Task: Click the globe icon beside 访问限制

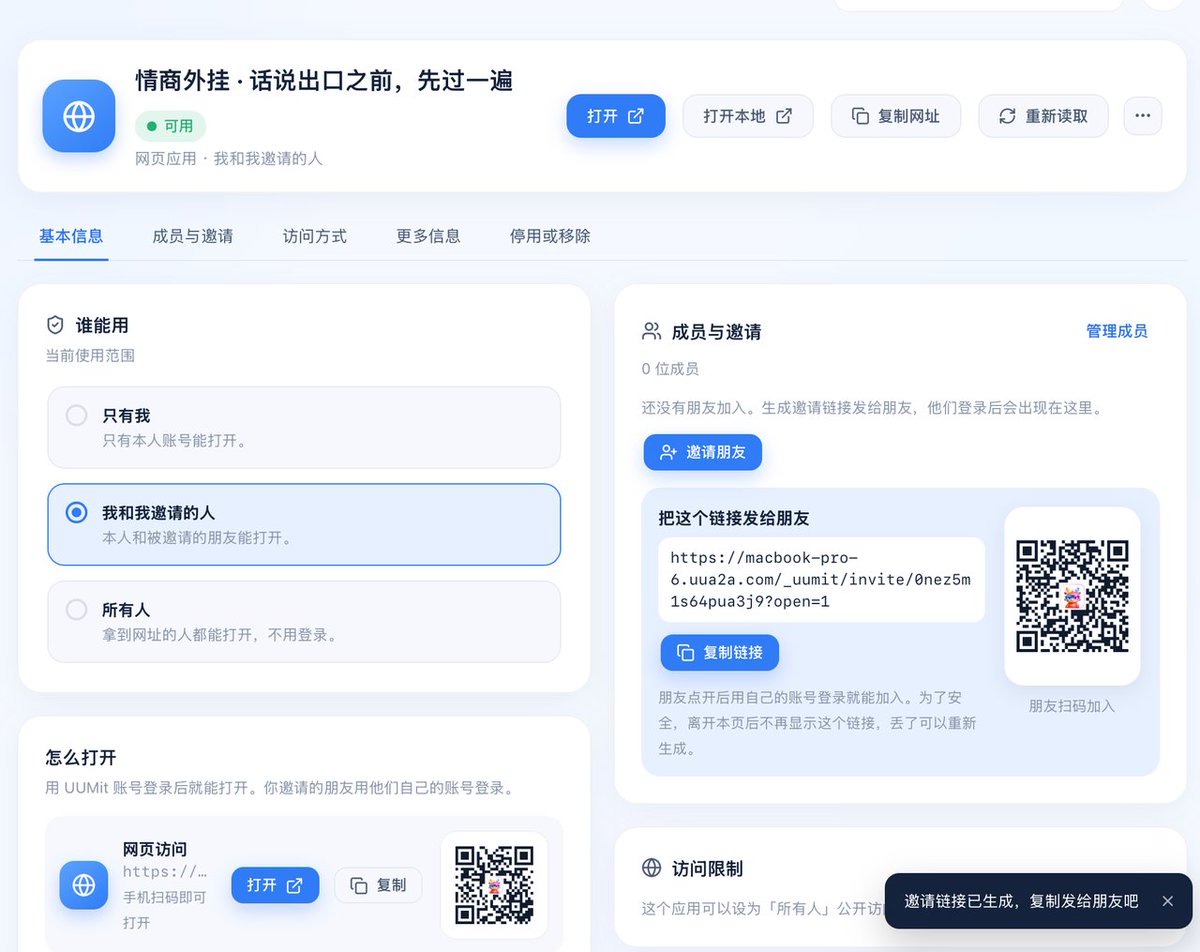Action: [652, 868]
